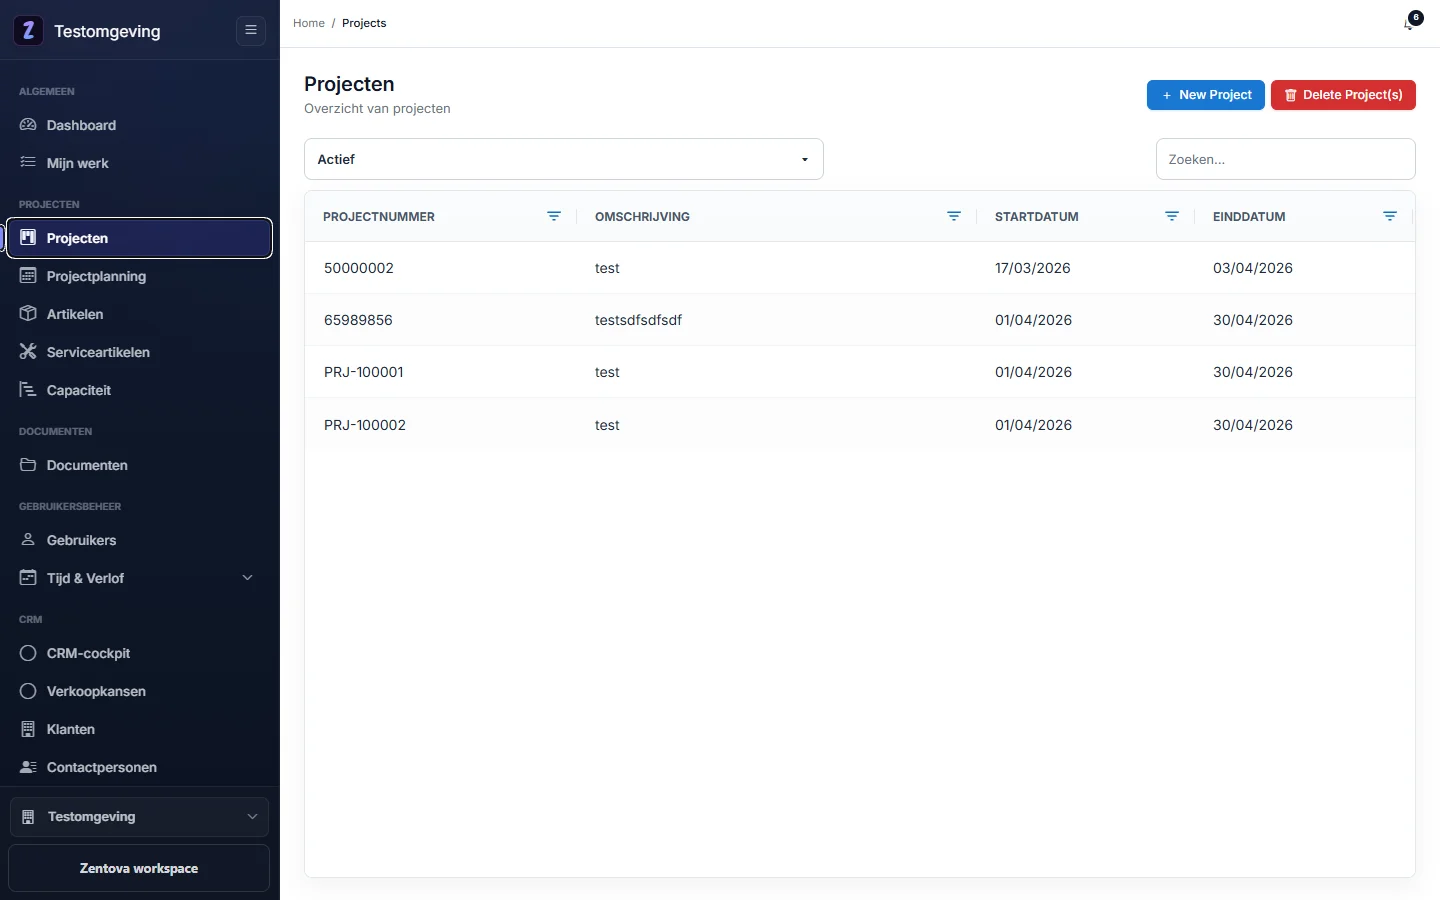
Task: Select project PRJ-100001
Action: pyautogui.click(x=364, y=372)
